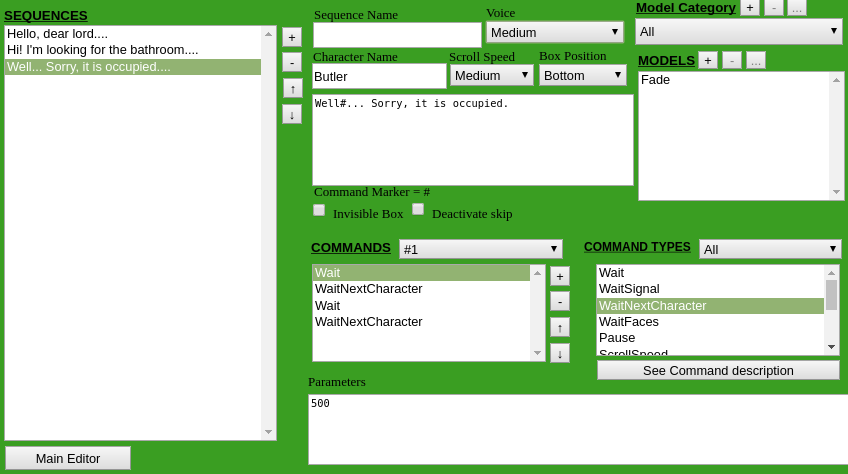The height and width of the screenshot is (474, 848).
Task: Move selected sequence down
Action: (292, 115)
